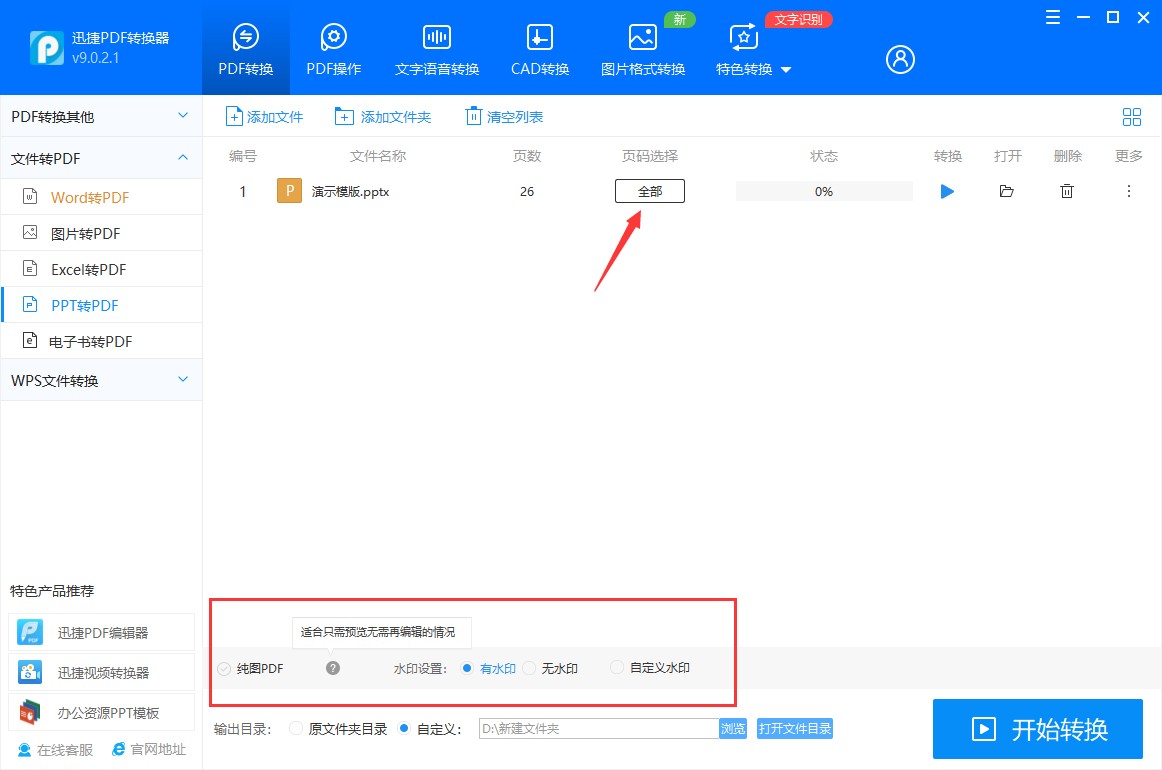Click the 页码选择 column header
The image size is (1162, 770).
650,156
